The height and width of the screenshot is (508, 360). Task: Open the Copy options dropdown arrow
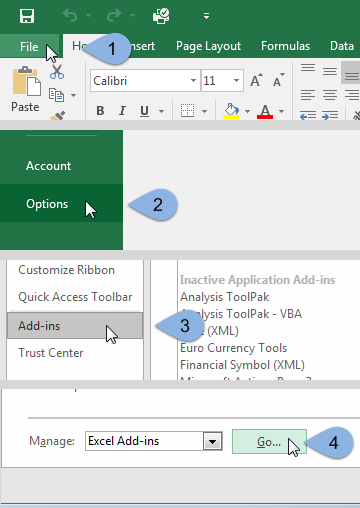tap(73, 96)
